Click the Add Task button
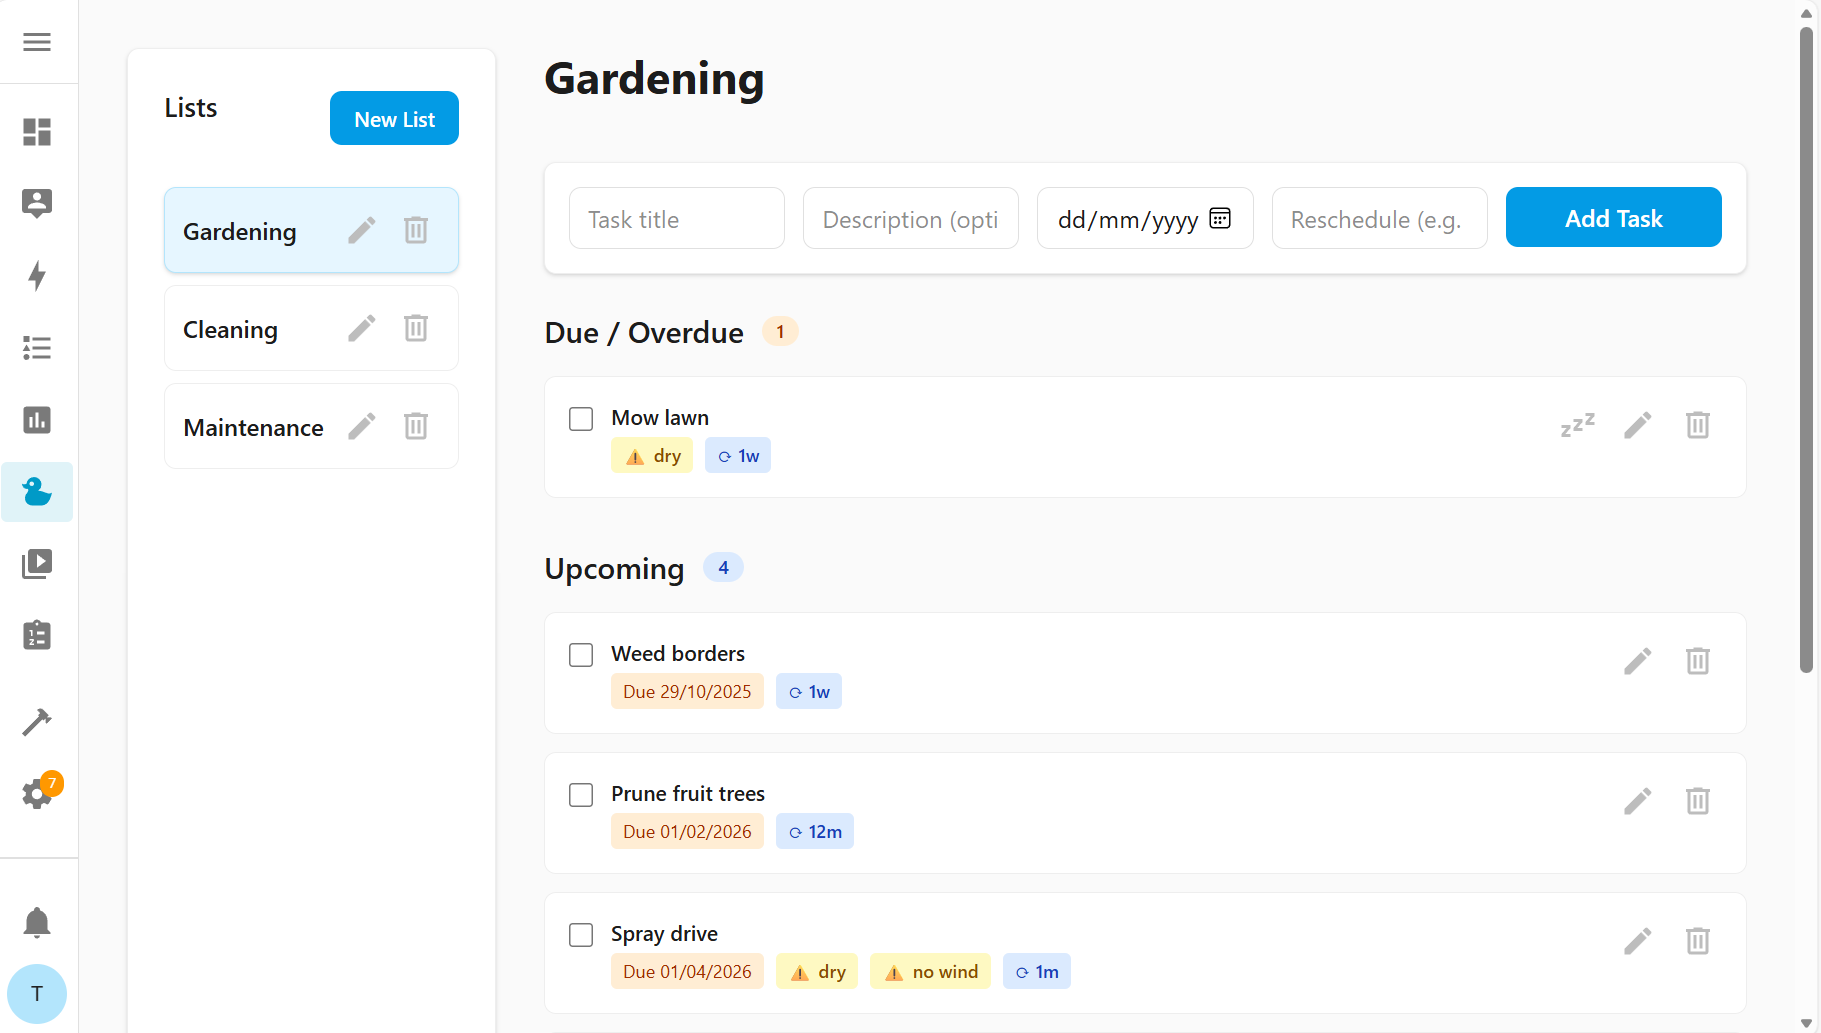This screenshot has height=1033, width=1821. click(x=1613, y=217)
